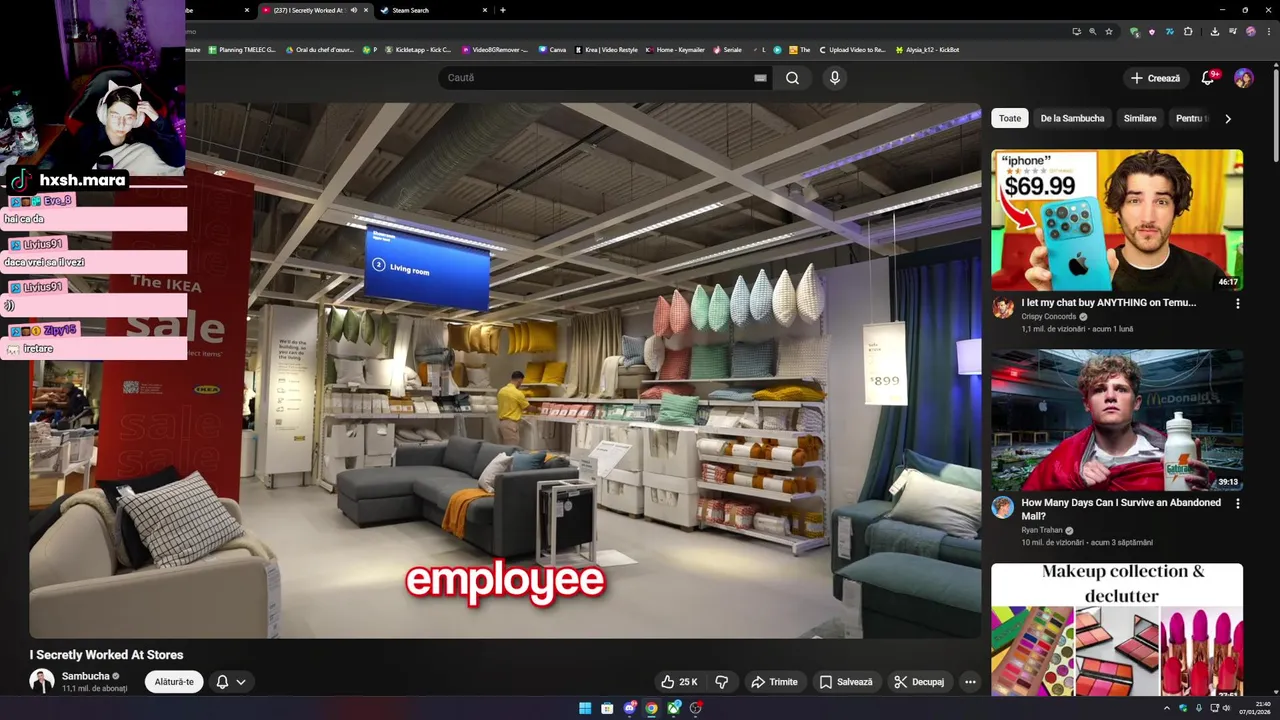
Task: Select the Similare filter chip
Action: pyautogui.click(x=1140, y=118)
